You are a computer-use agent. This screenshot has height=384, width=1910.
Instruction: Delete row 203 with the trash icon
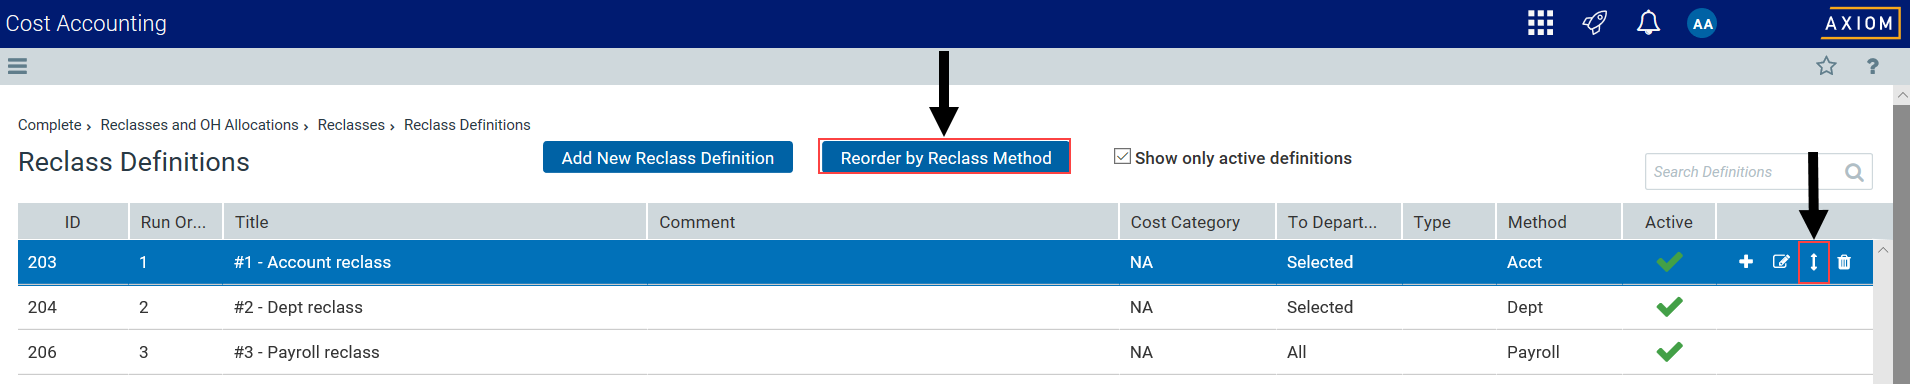click(x=1844, y=262)
